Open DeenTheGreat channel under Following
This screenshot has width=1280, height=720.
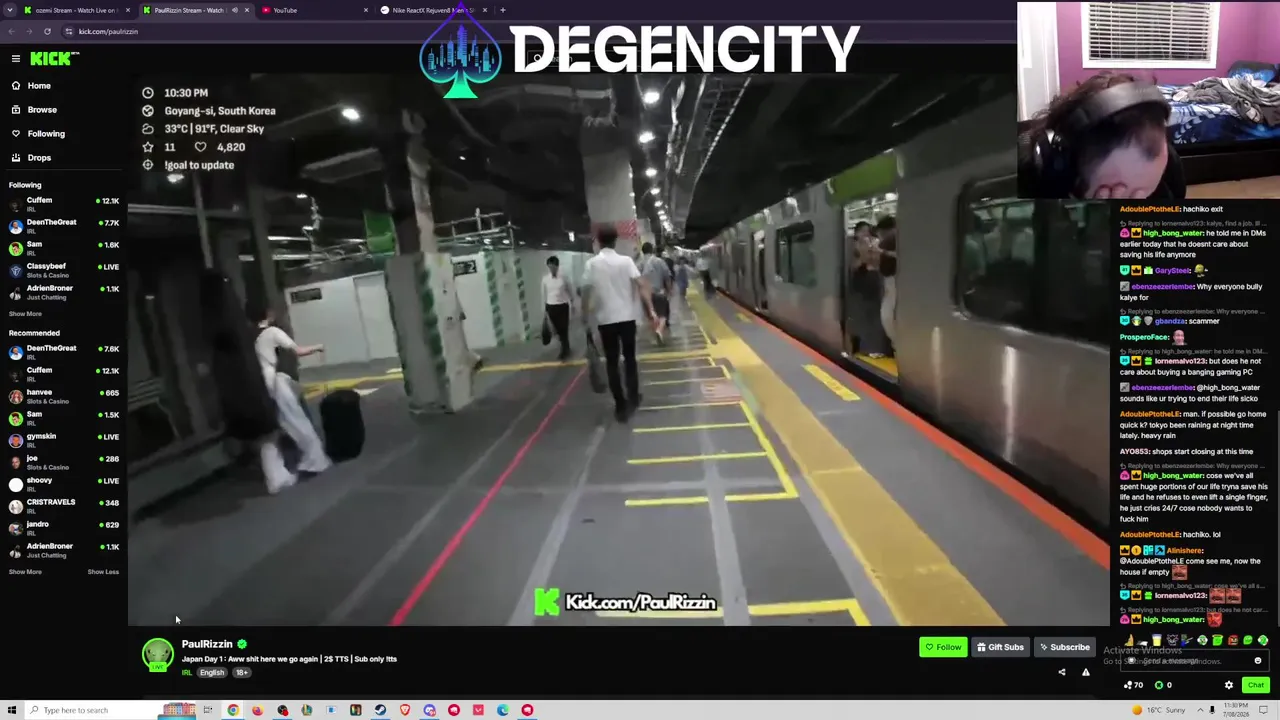(63, 226)
